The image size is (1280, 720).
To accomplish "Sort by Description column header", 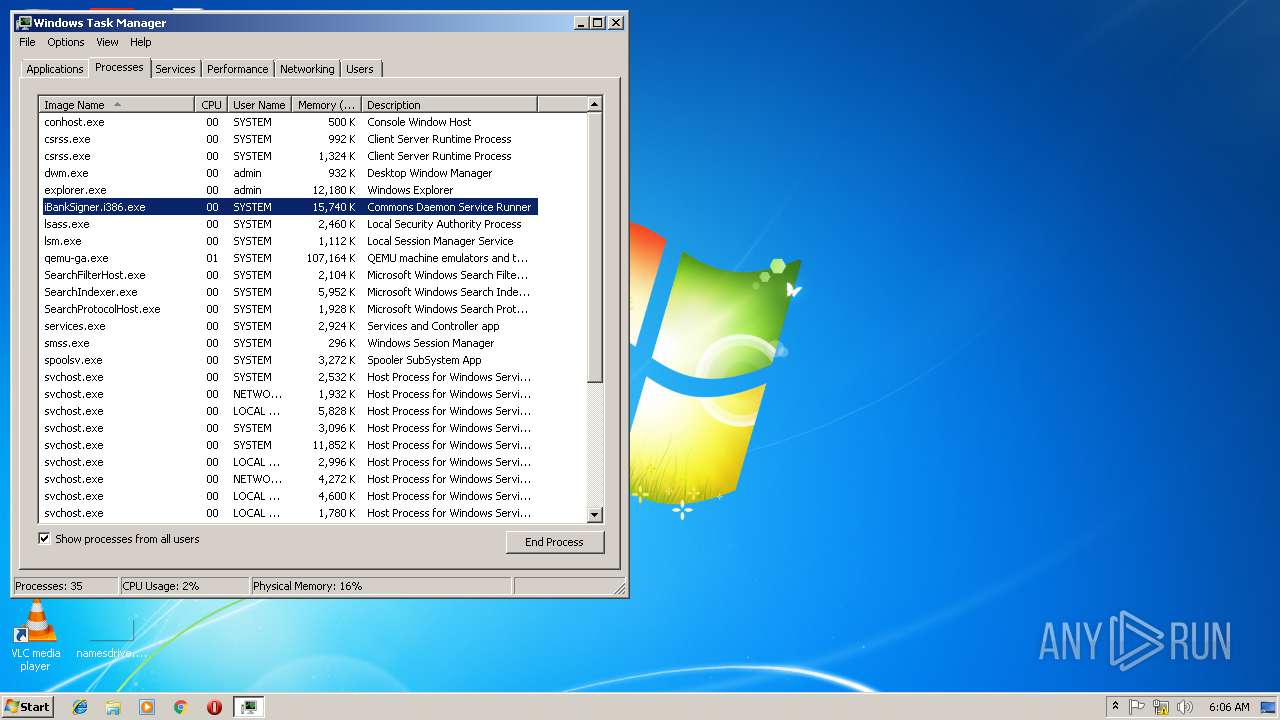I will coord(449,104).
